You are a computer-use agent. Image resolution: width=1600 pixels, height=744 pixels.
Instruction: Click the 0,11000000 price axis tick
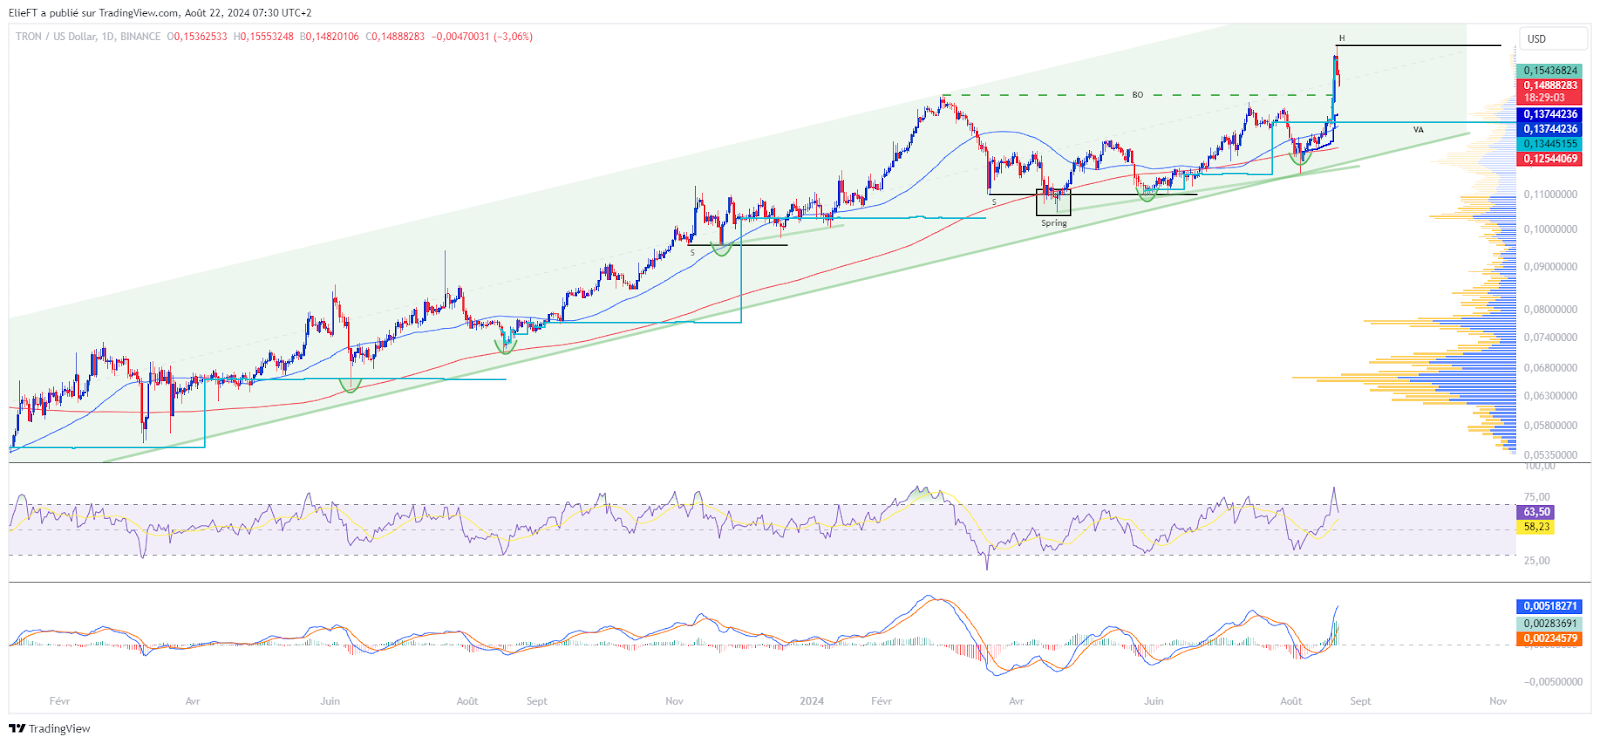(1550, 194)
